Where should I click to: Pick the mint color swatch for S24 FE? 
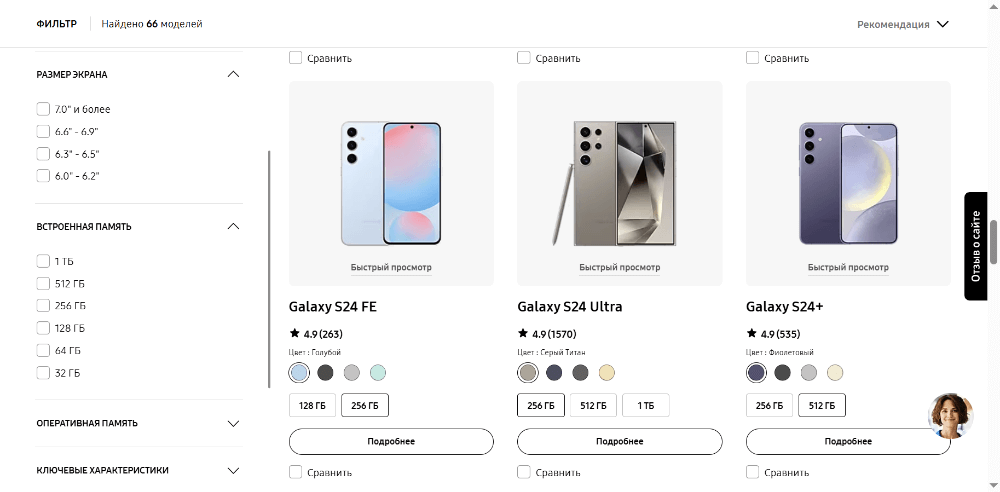click(378, 373)
